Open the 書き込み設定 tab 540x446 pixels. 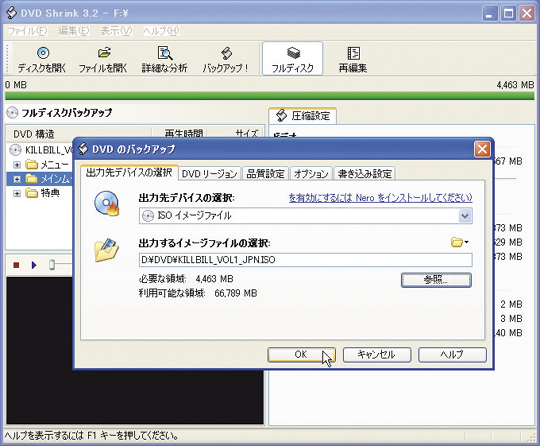point(365,174)
